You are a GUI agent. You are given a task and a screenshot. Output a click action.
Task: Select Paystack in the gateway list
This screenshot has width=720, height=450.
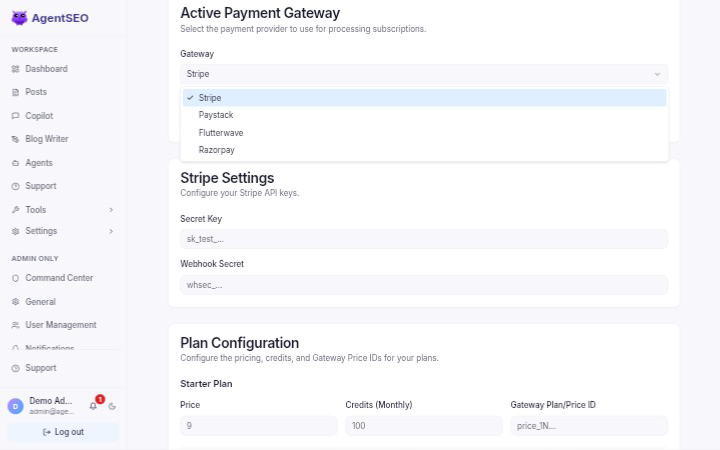click(424, 115)
